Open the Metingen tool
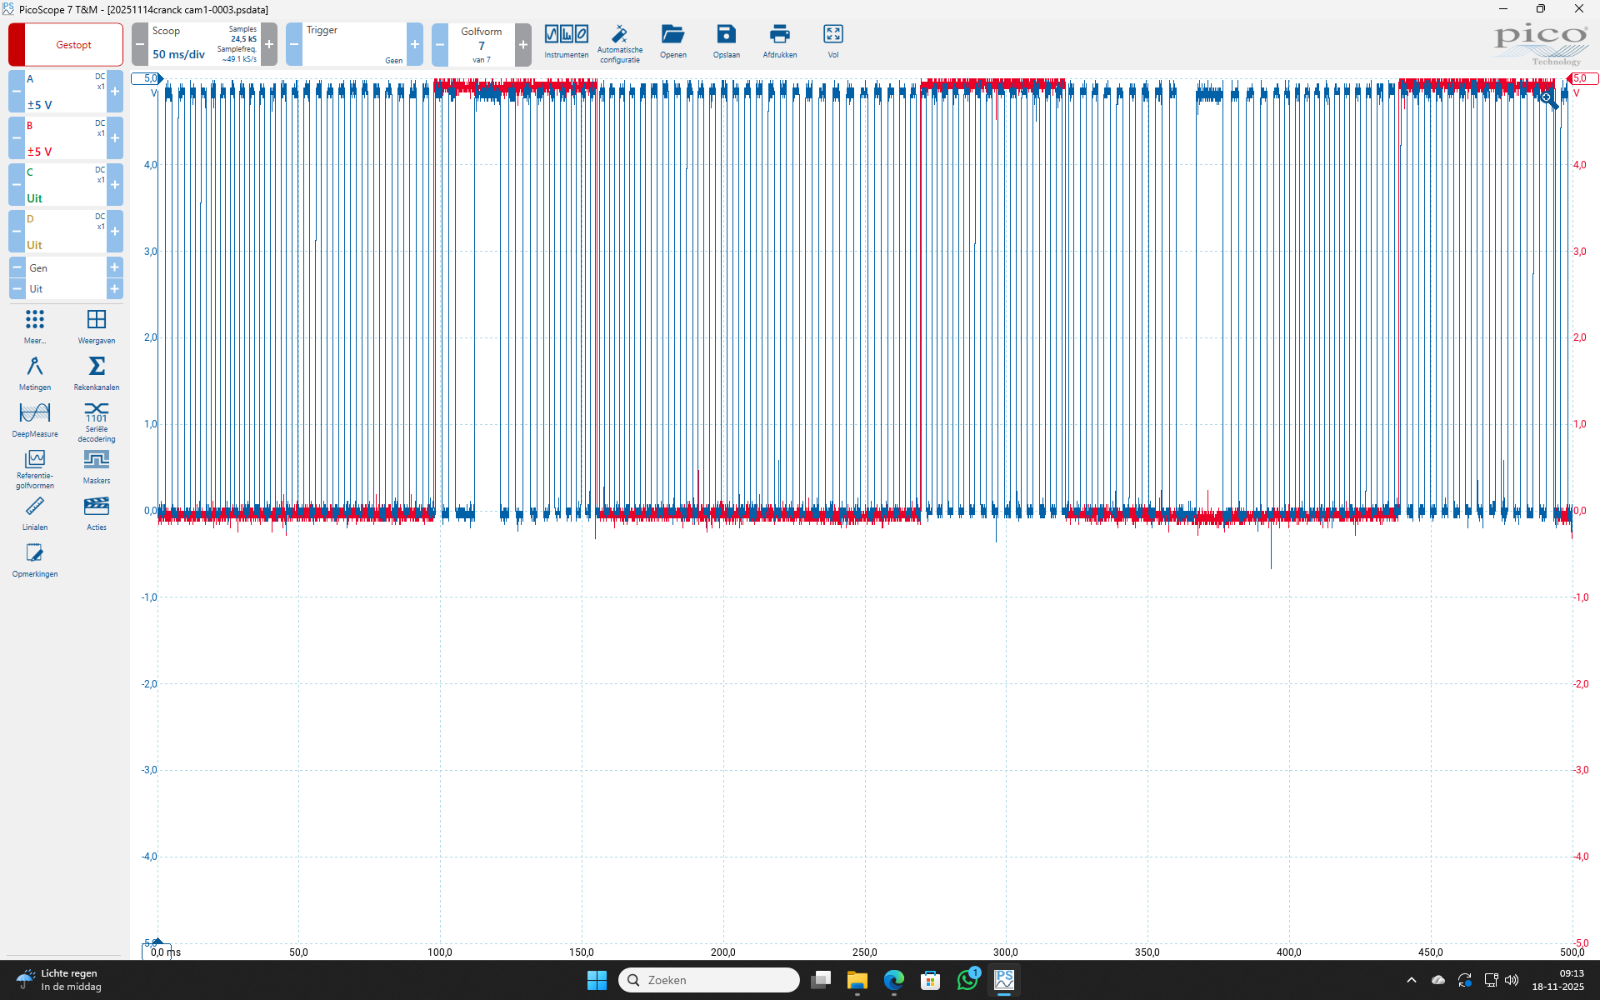1600x1000 pixels. pyautogui.click(x=35, y=373)
